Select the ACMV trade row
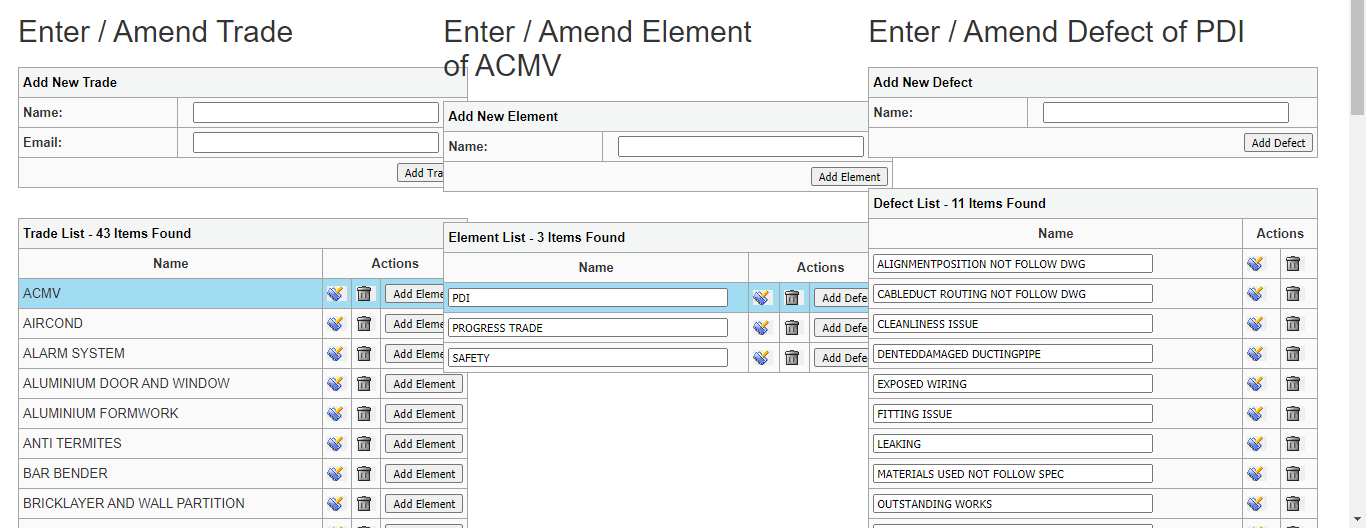1366x528 pixels. (170, 294)
